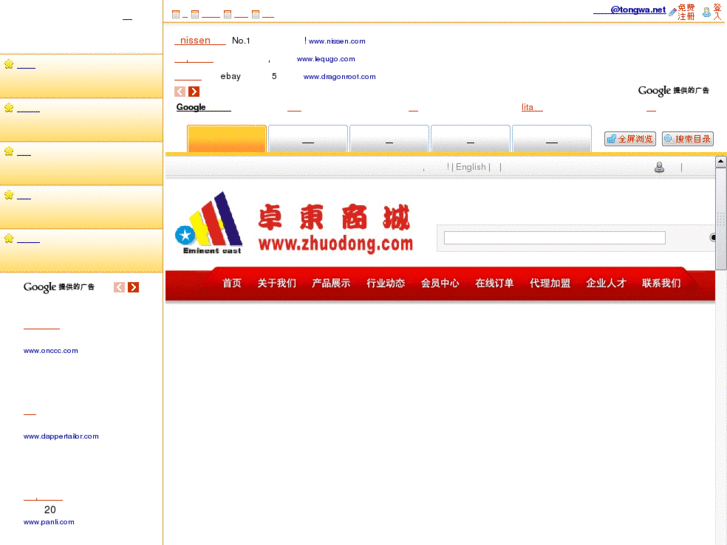The height and width of the screenshot is (545, 727).
Task: Focus the zhuodong search input field
Action: click(555, 238)
